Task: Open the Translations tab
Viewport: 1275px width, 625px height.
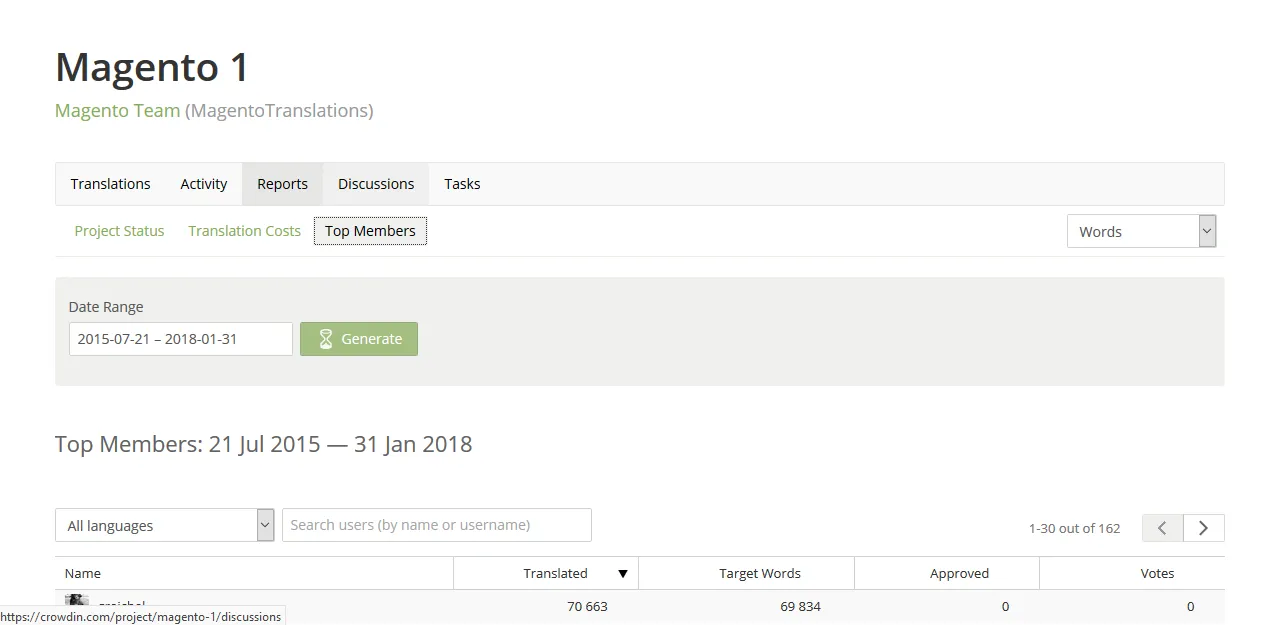Action: click(x=110, y=184)
